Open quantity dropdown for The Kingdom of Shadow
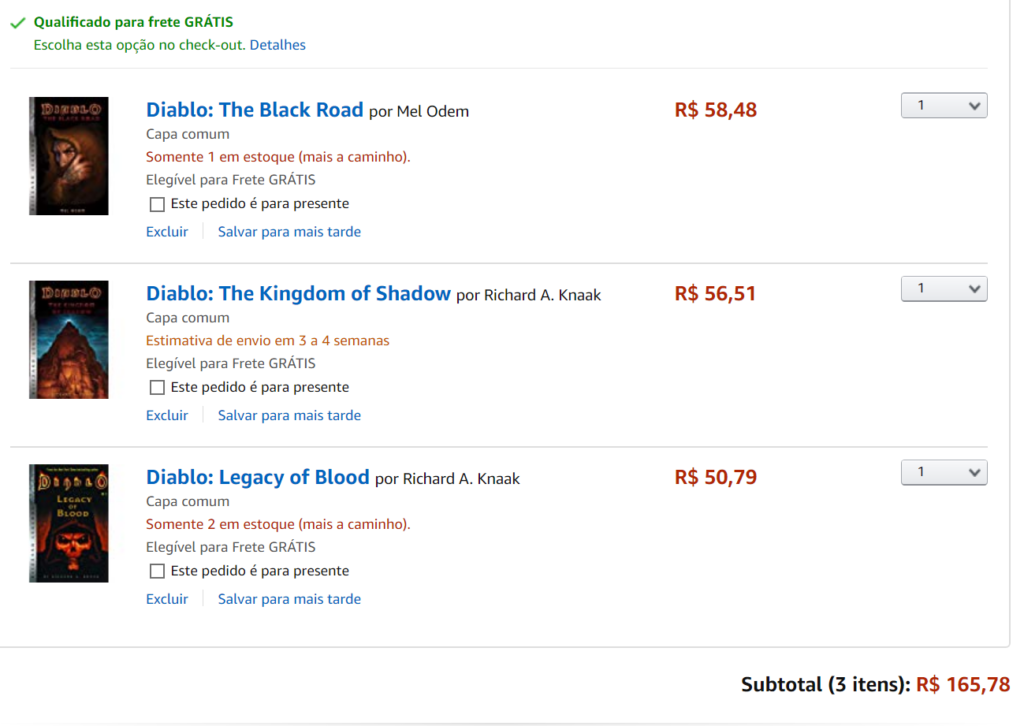 click(943, 289)
